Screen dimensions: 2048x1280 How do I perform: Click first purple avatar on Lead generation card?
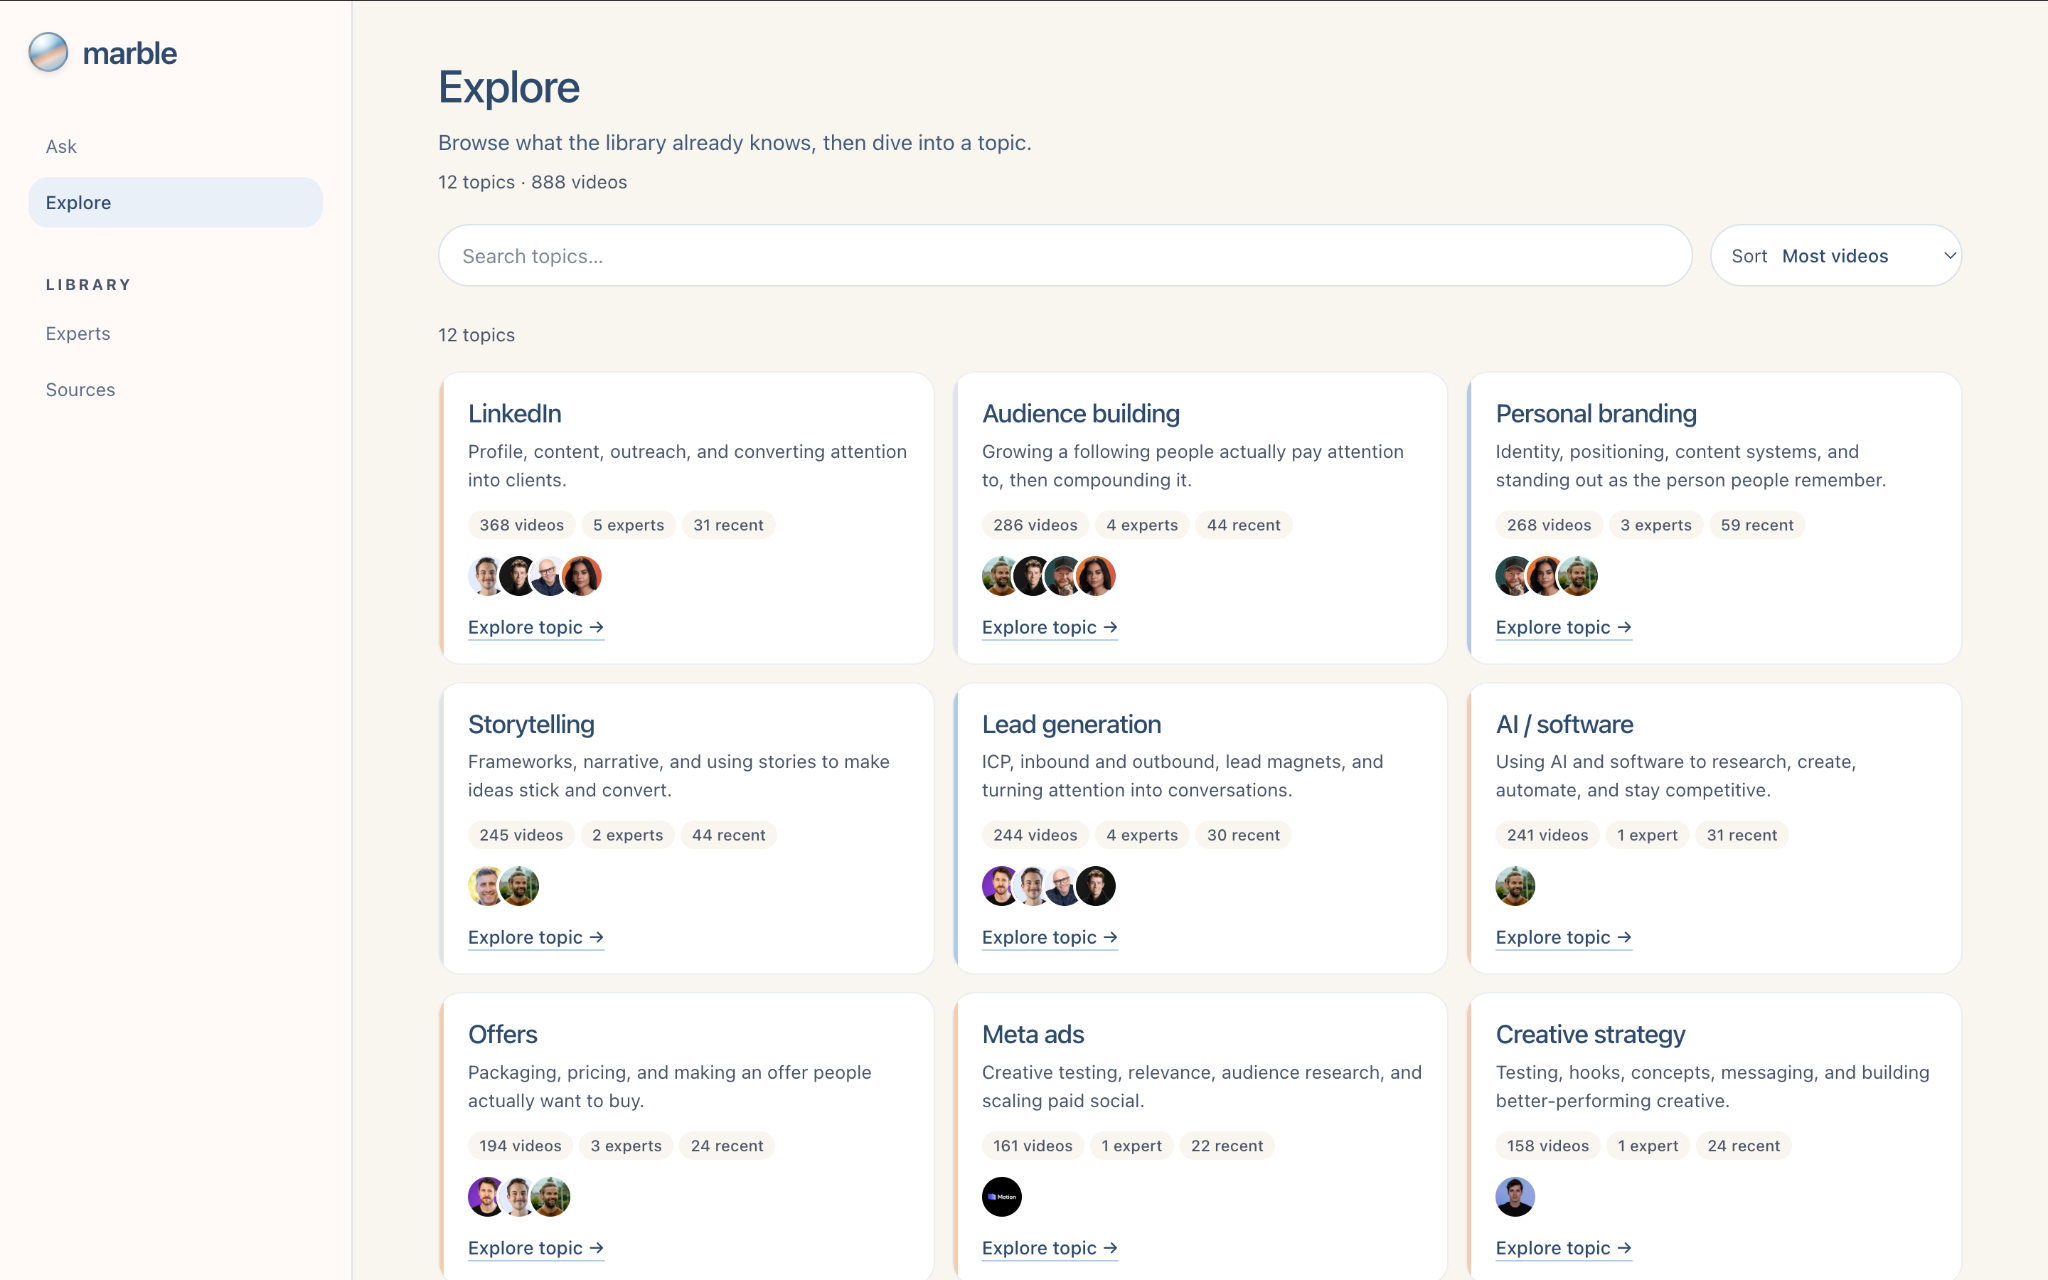coord(1000,886)
